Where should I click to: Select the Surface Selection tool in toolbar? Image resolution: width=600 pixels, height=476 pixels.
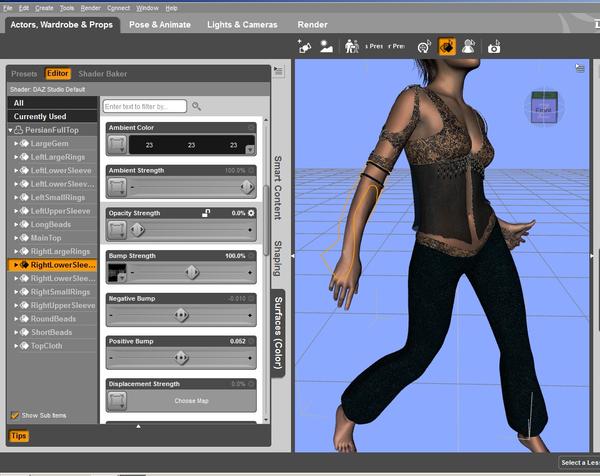point(447,47)
